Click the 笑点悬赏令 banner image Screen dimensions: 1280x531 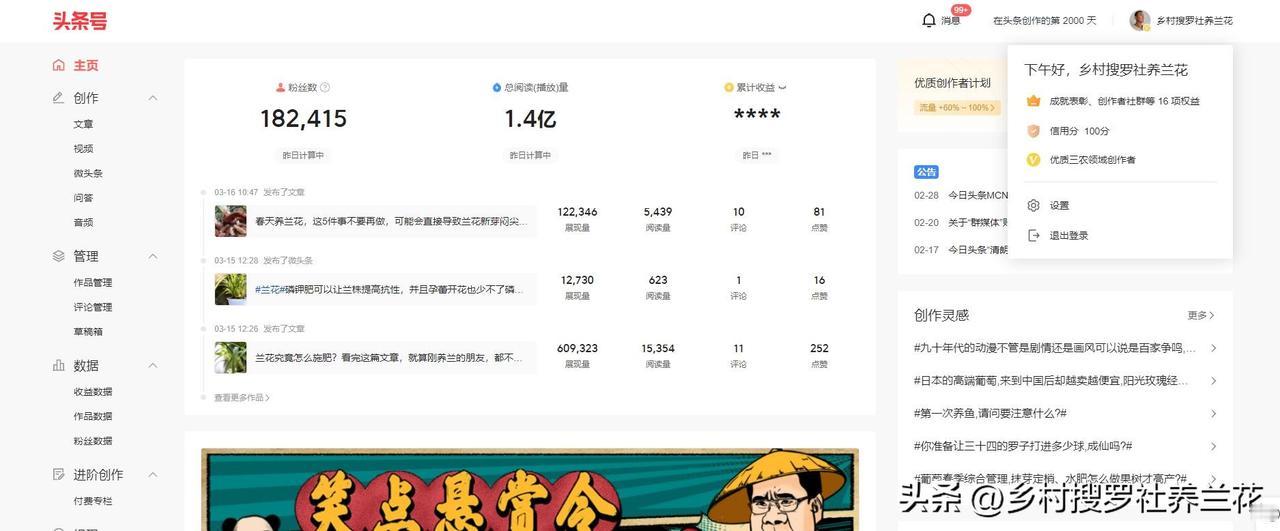[x=530, y=490]
